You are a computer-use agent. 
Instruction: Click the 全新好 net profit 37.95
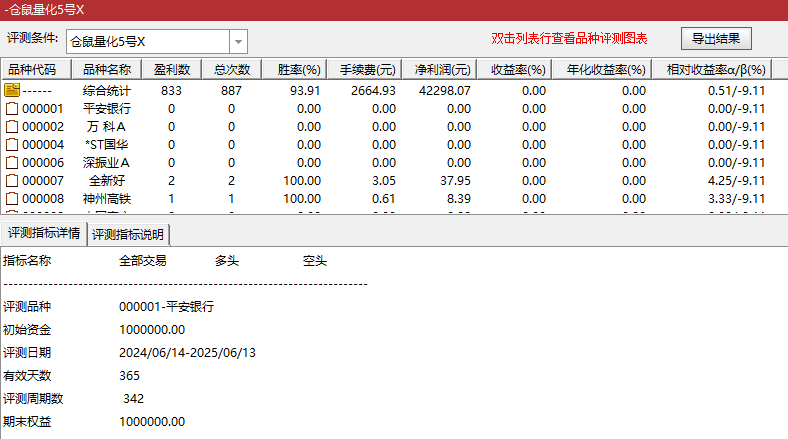(x=455, y=181)
